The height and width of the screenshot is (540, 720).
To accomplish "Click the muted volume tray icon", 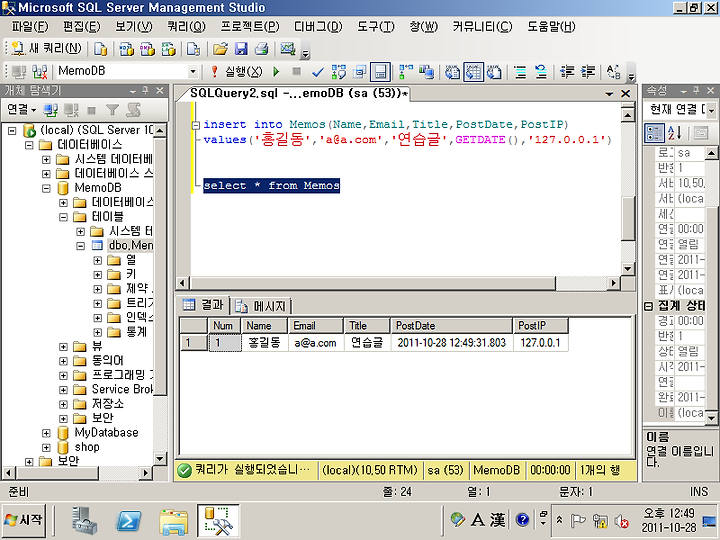I will 621,521.
